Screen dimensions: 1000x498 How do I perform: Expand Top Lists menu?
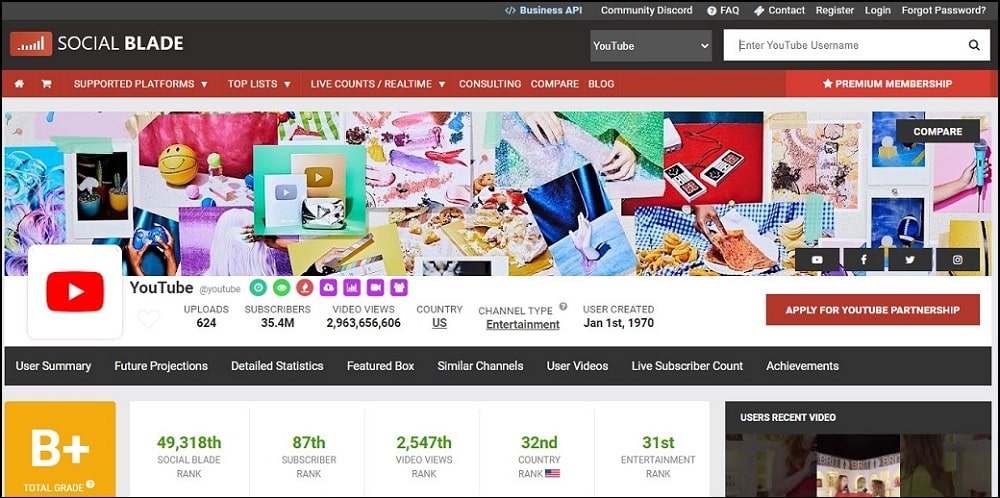[259, 84]
